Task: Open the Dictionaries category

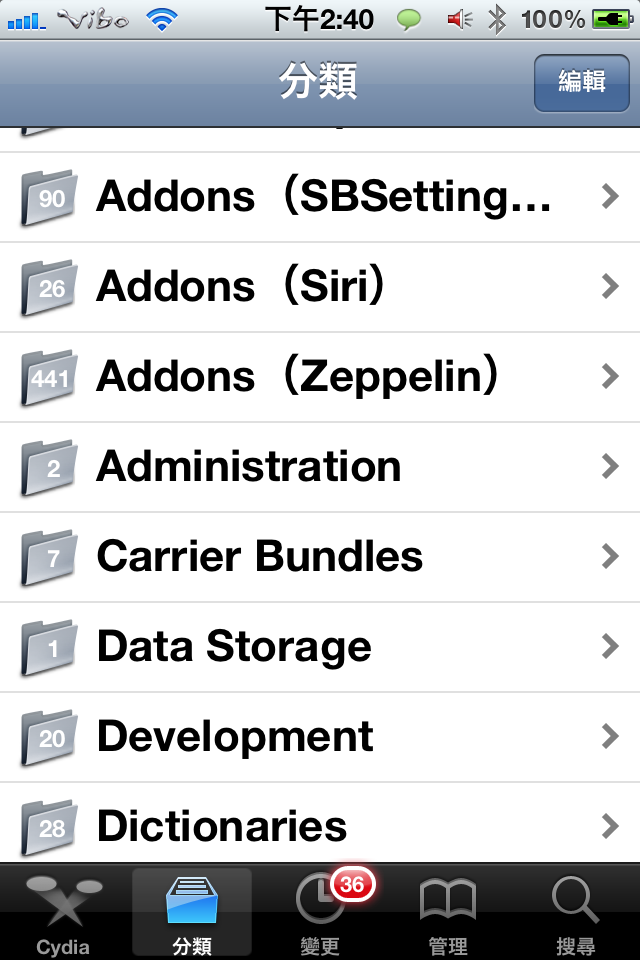Action: 320,823
